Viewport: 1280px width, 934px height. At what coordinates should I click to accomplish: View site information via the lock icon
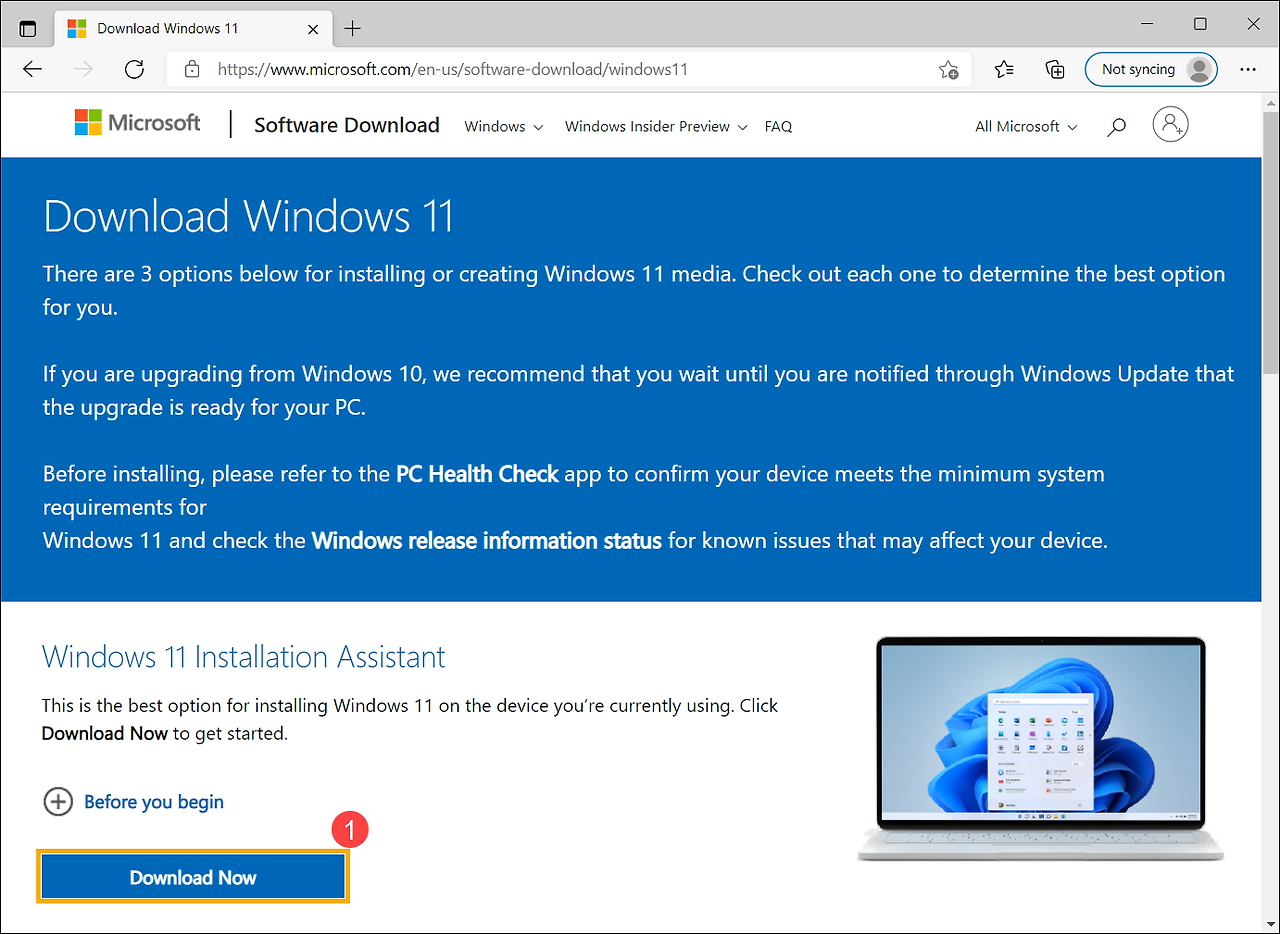click(192, 70)
